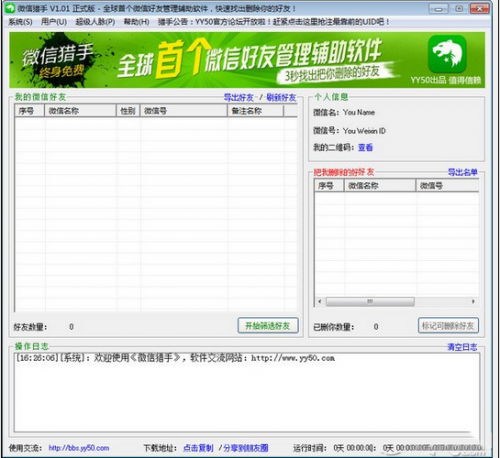This screenshot has width=500, height=458.
Task: Click the 刷新好友 link
Action: (281, 98)
